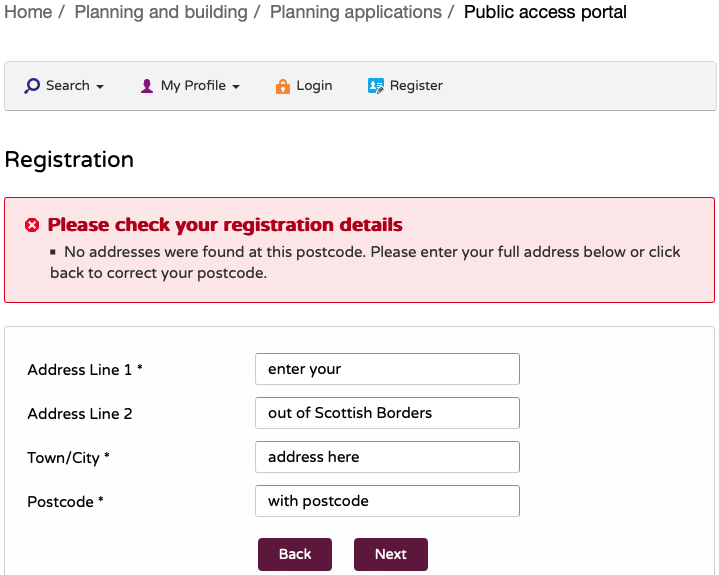The width and height of the screenshot is (719, 575).
Task: Click the red error cross icon
Action: pos(32,225)
